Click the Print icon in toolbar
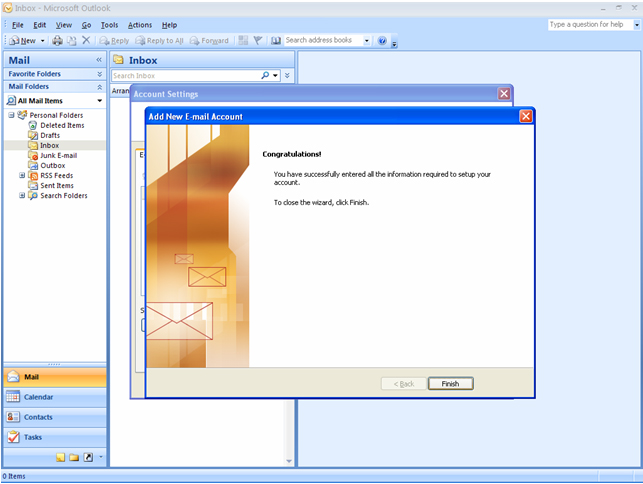643x484 pixels. [x=57, y=41]
